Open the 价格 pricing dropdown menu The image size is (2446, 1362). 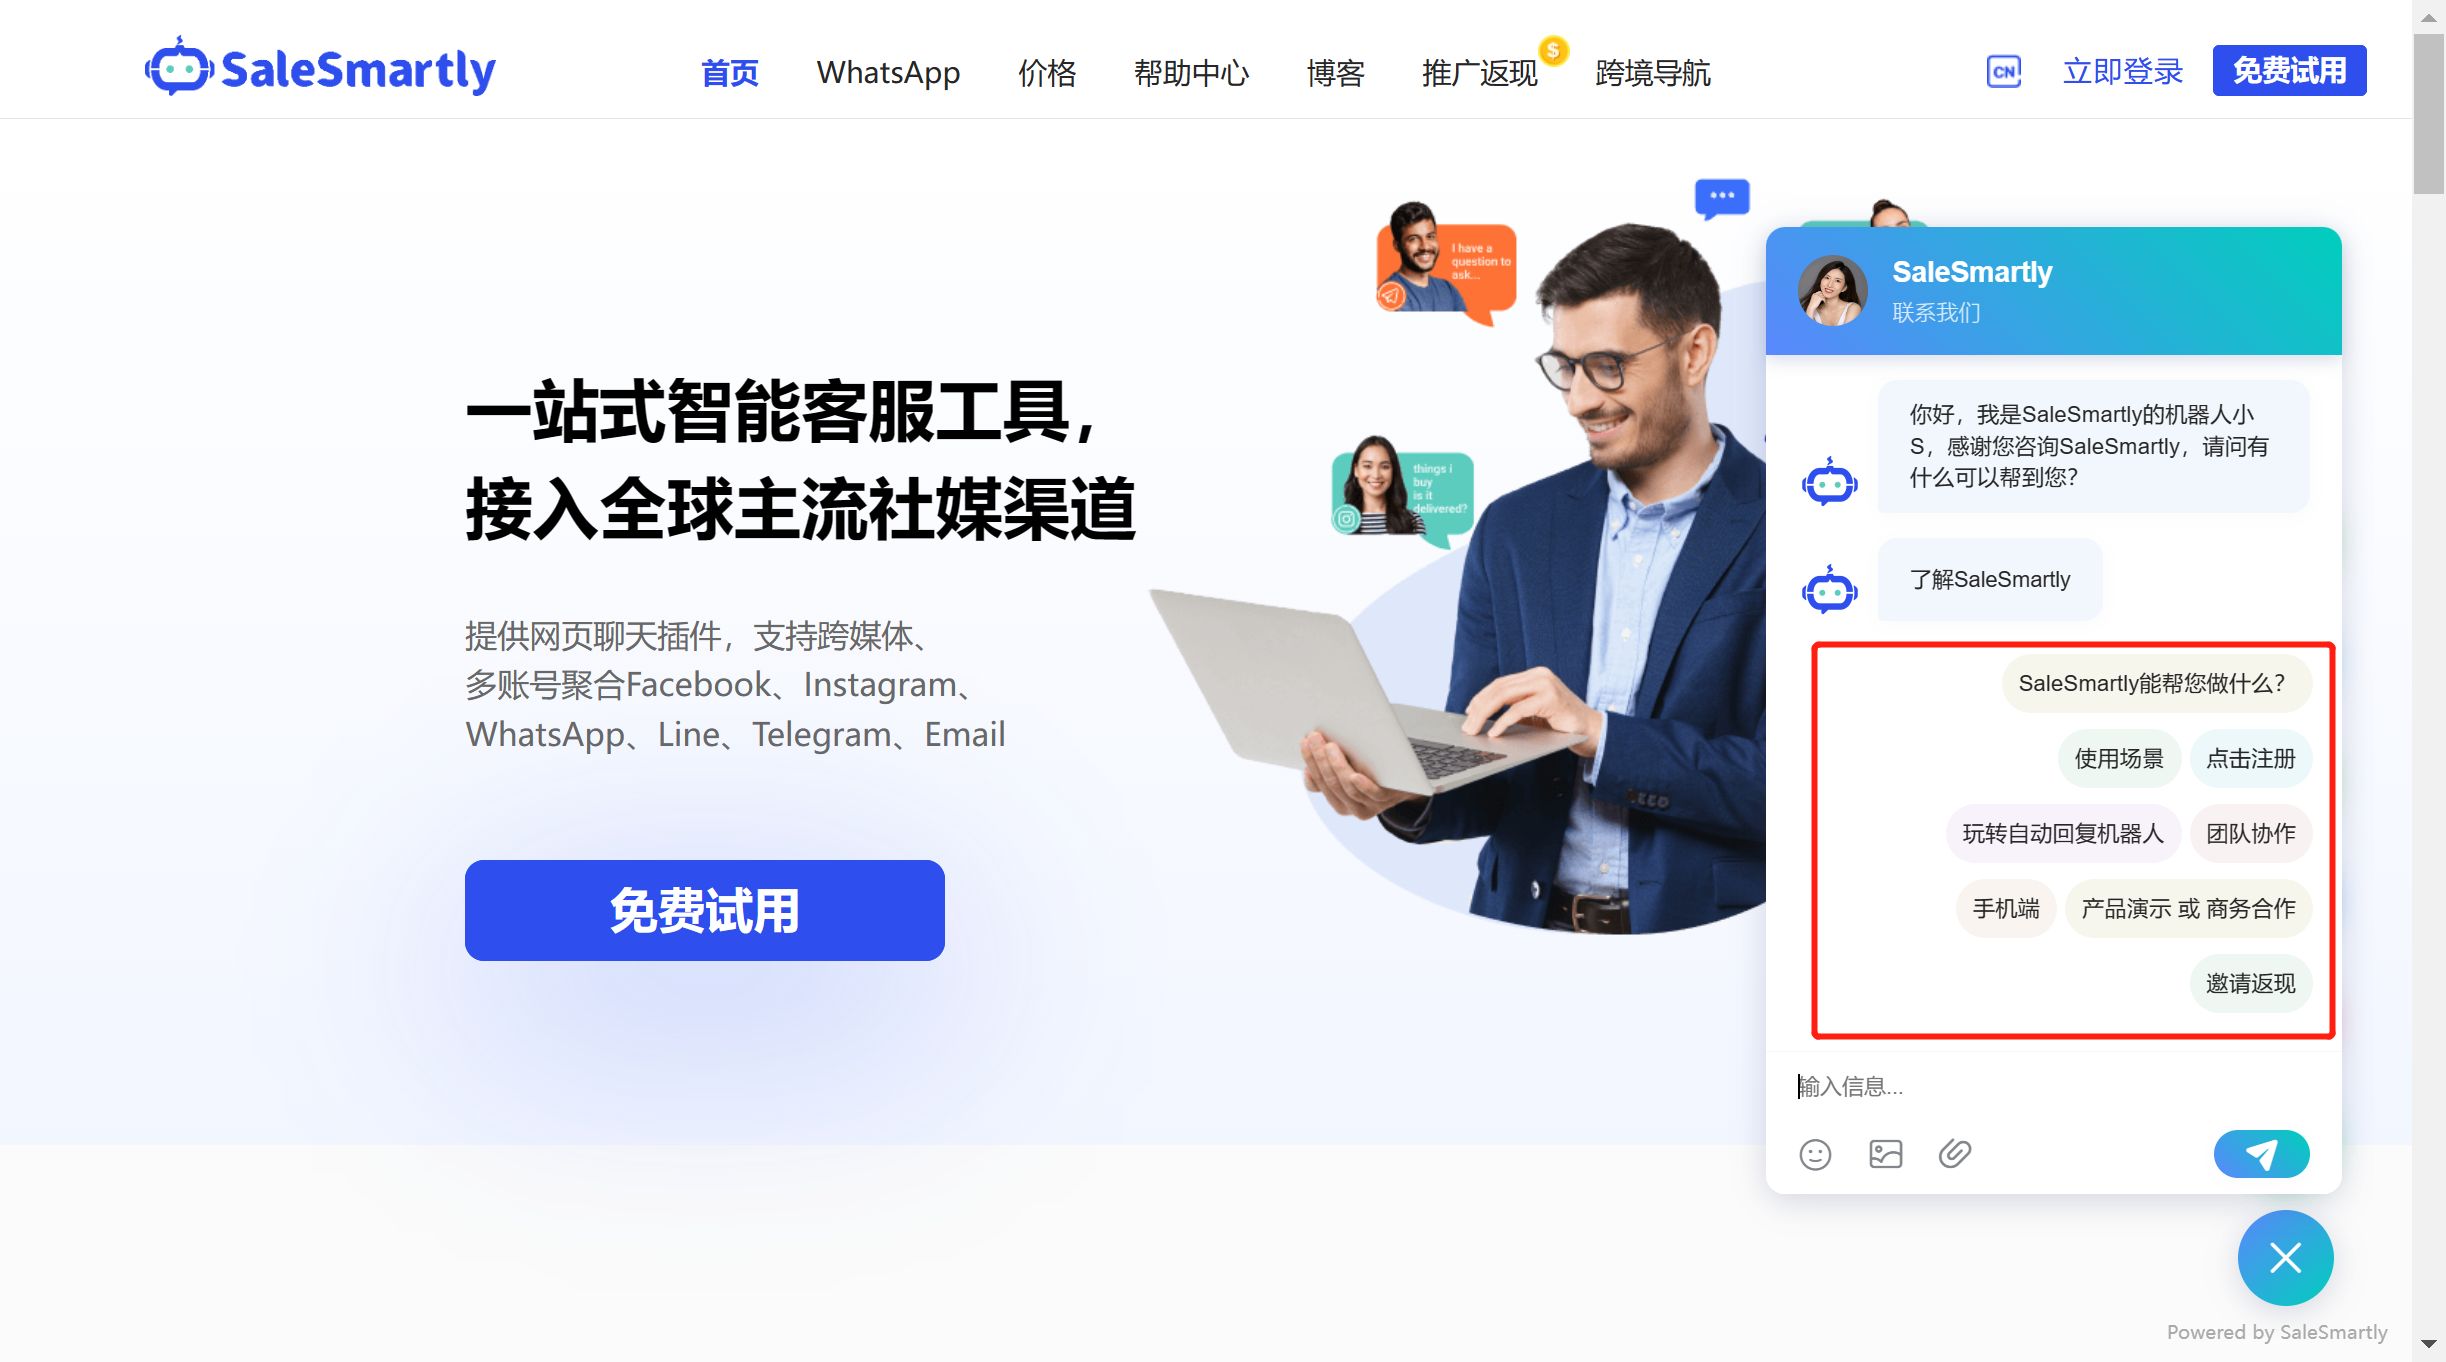pos(1046,70)
